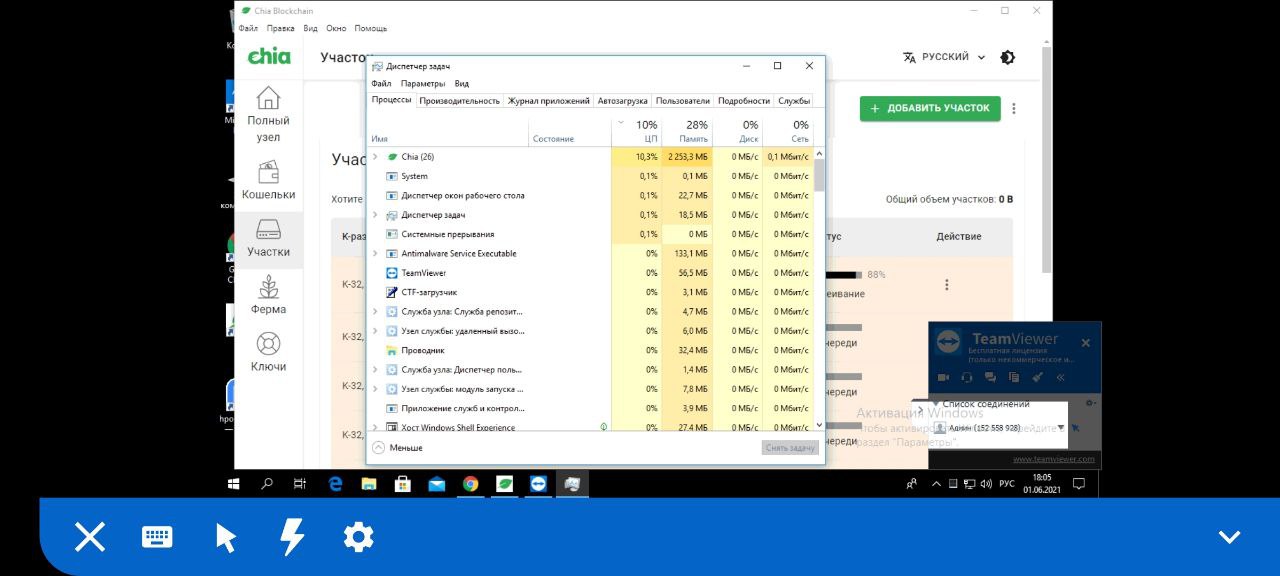1280x576 pixels.
Task: Expand the Служба узла: Диспетчер польз... row
Action: coord(375,370)
